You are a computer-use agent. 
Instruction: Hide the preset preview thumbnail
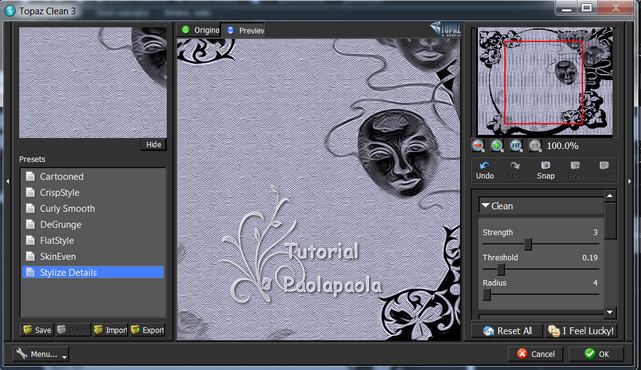pos(154,144)
